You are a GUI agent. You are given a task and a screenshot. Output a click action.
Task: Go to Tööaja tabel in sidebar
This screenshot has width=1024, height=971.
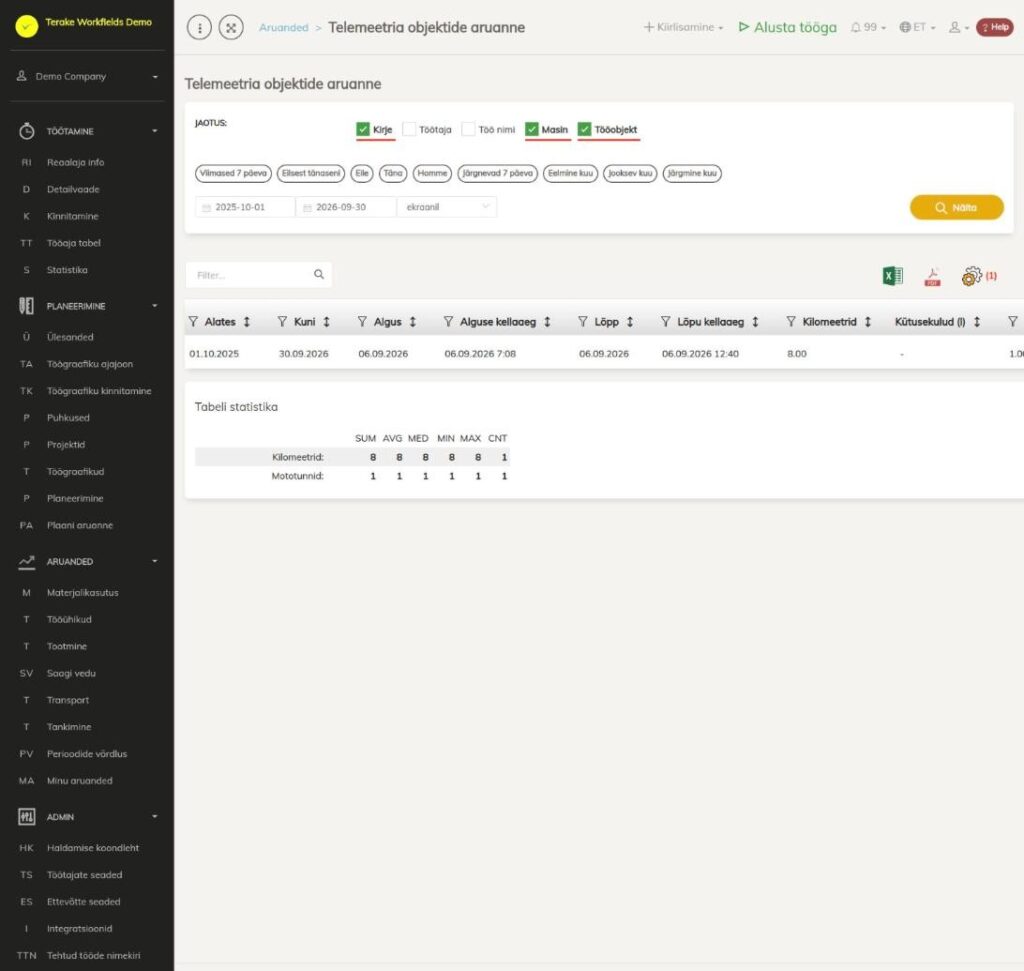pyautogui.click(x=74, y=243)
